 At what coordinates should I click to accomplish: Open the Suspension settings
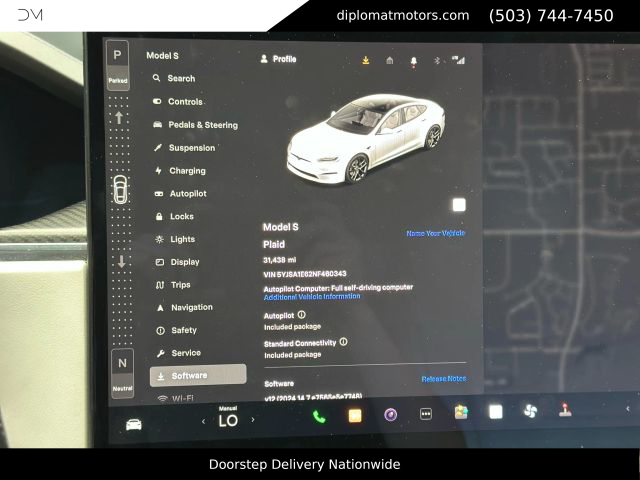[184, 148]
